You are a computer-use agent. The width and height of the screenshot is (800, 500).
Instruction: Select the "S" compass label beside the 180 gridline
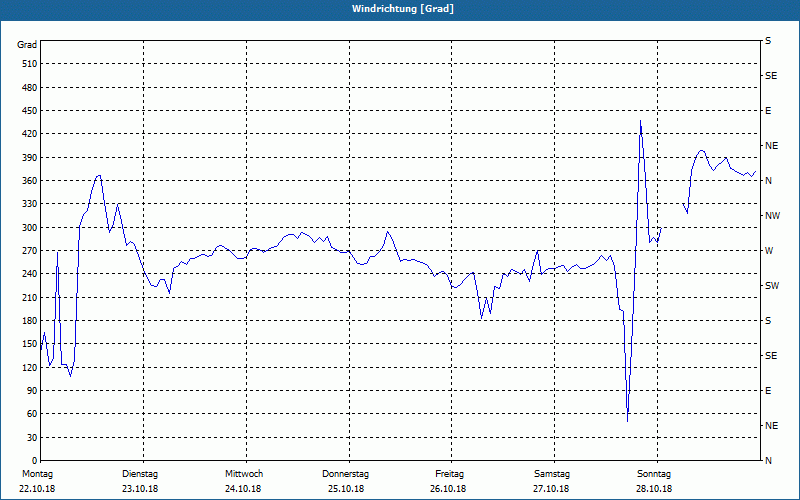pos(768,321)
